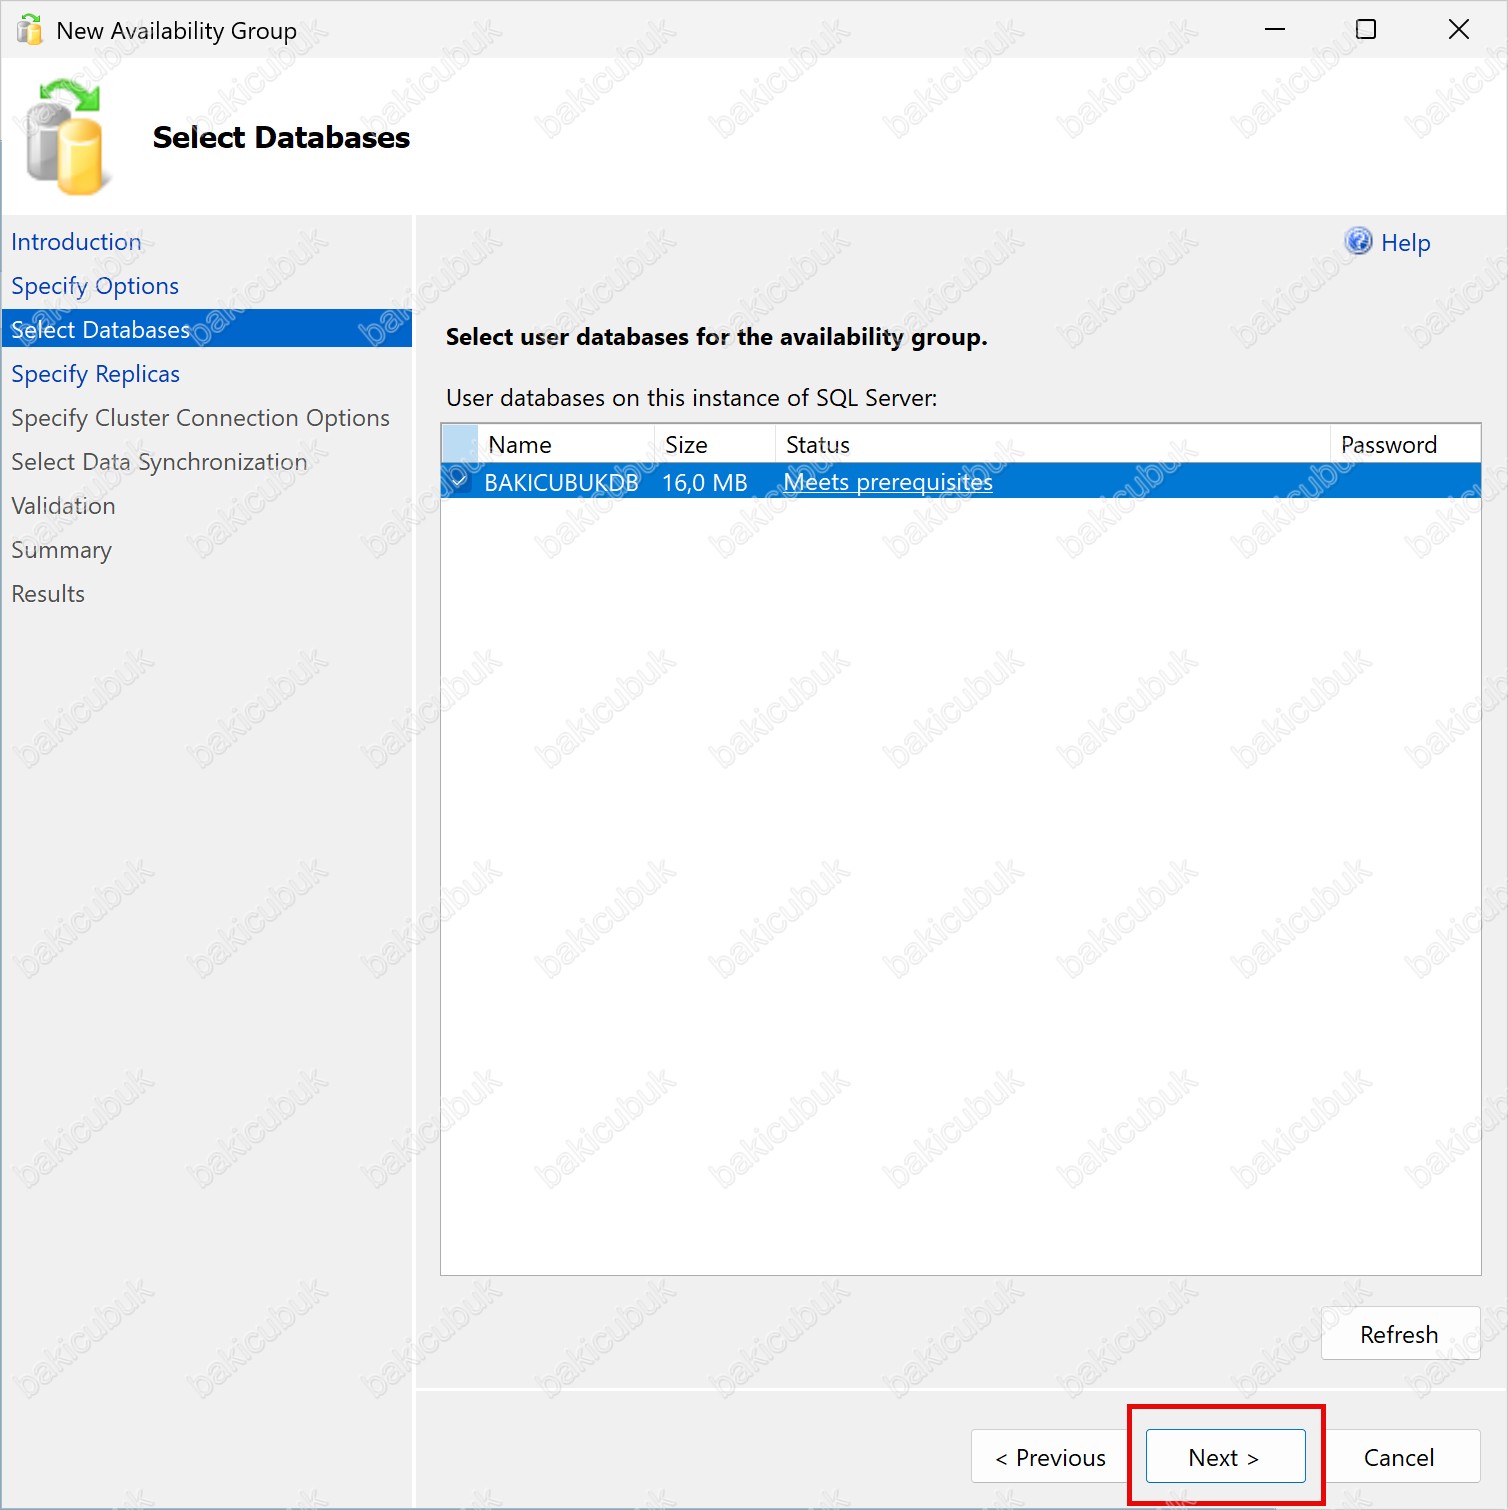
Task: Proceed with the Next button
Action: tap(1225, 1457)
